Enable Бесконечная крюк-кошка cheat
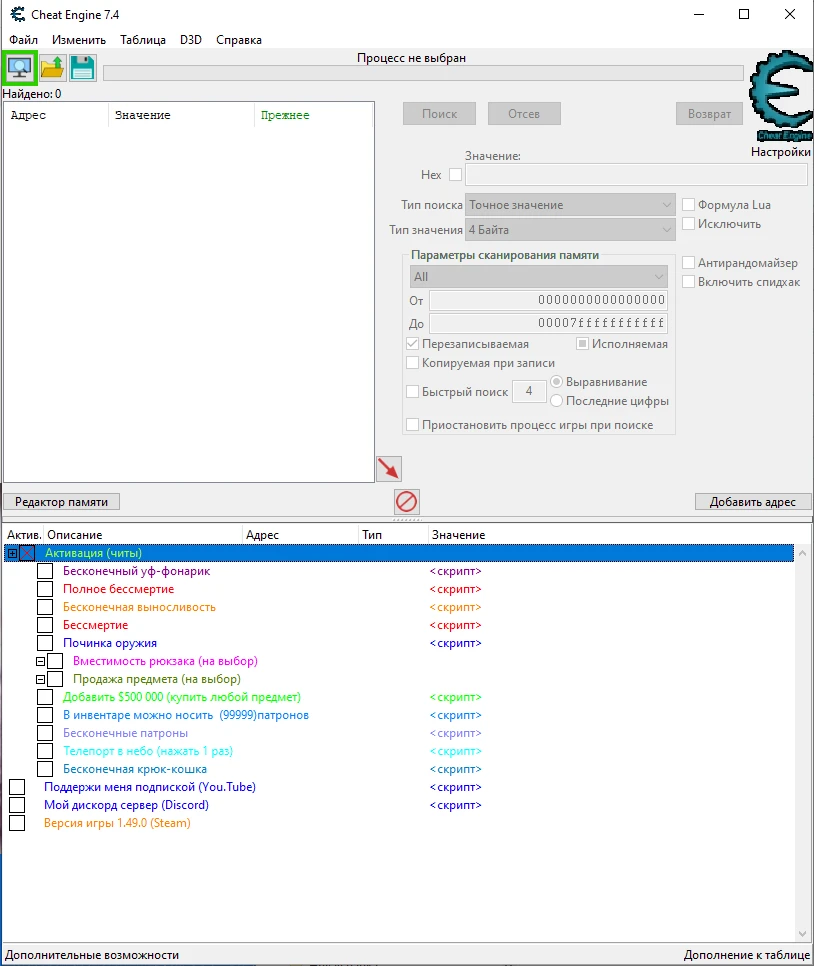The image size is (814, 966). tap(45, 769)
